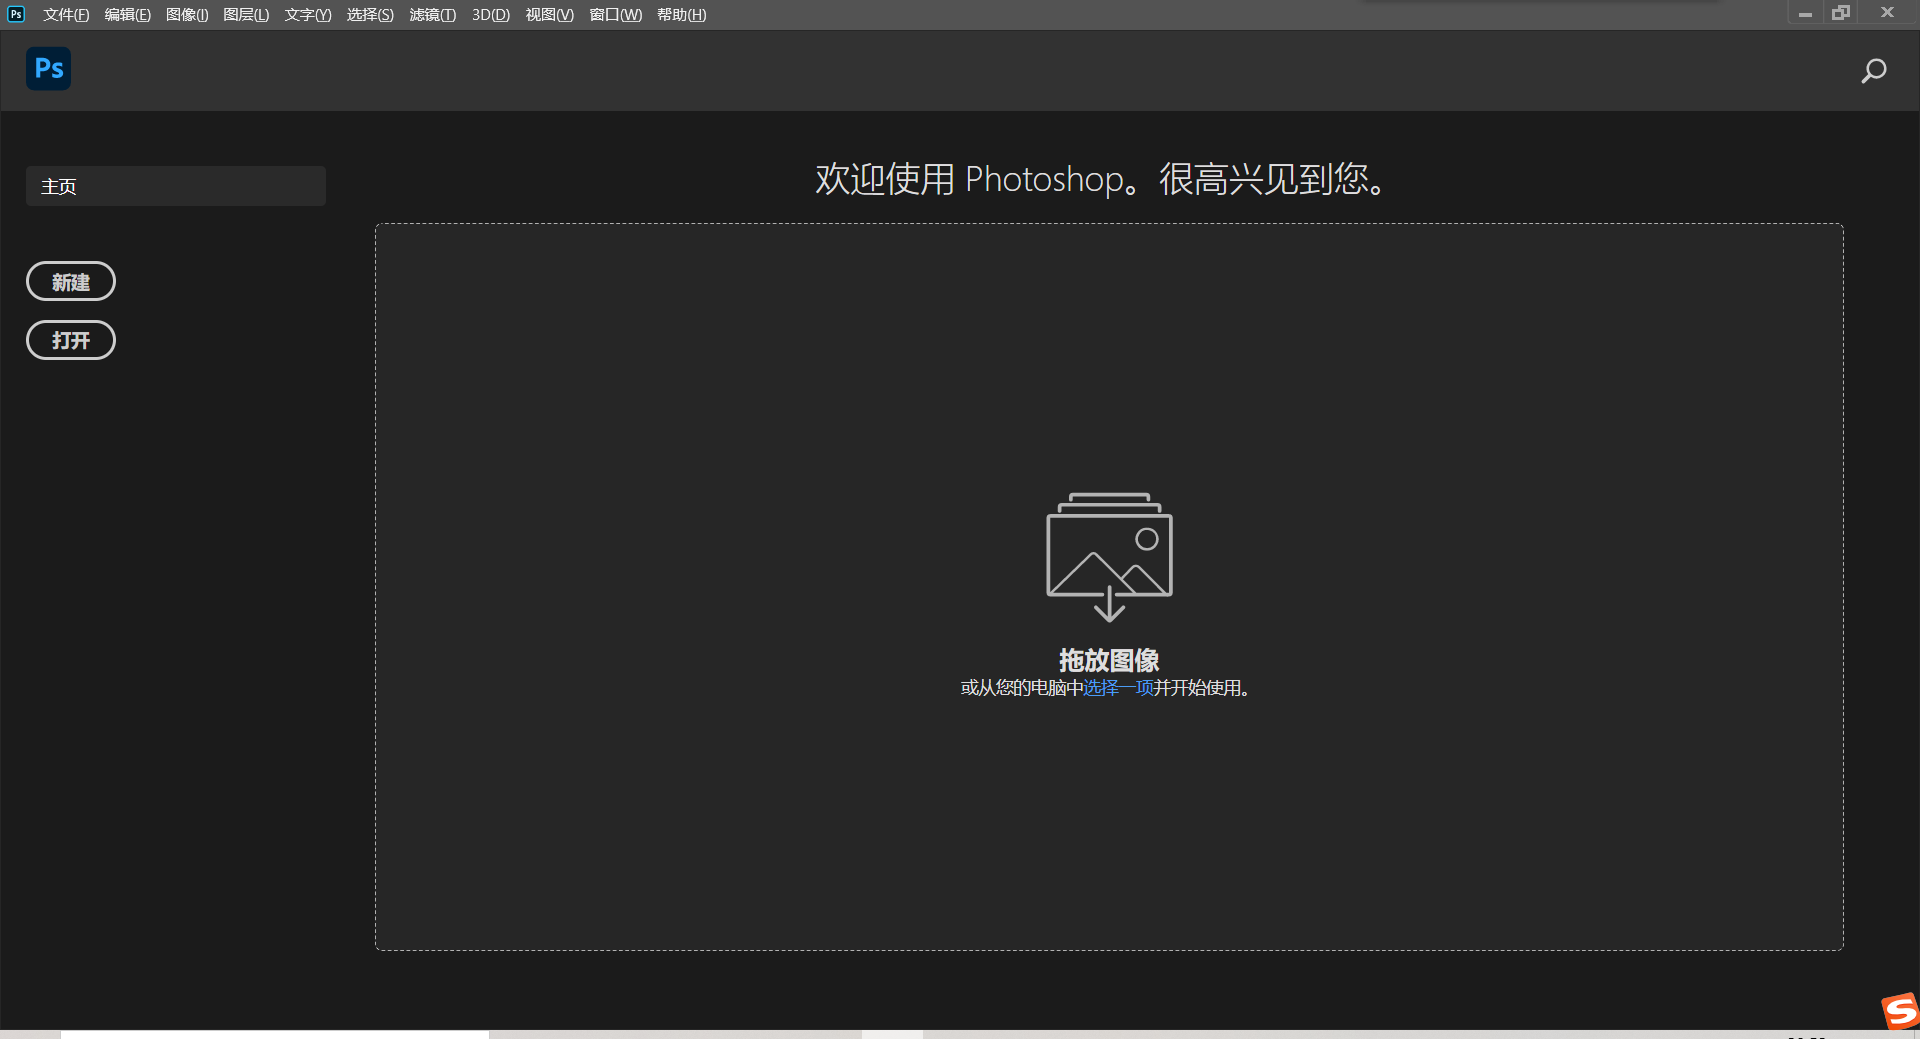The image size is (1920, 1039).
Task: Open the 3D(D) menu
Action: point(491,15)
